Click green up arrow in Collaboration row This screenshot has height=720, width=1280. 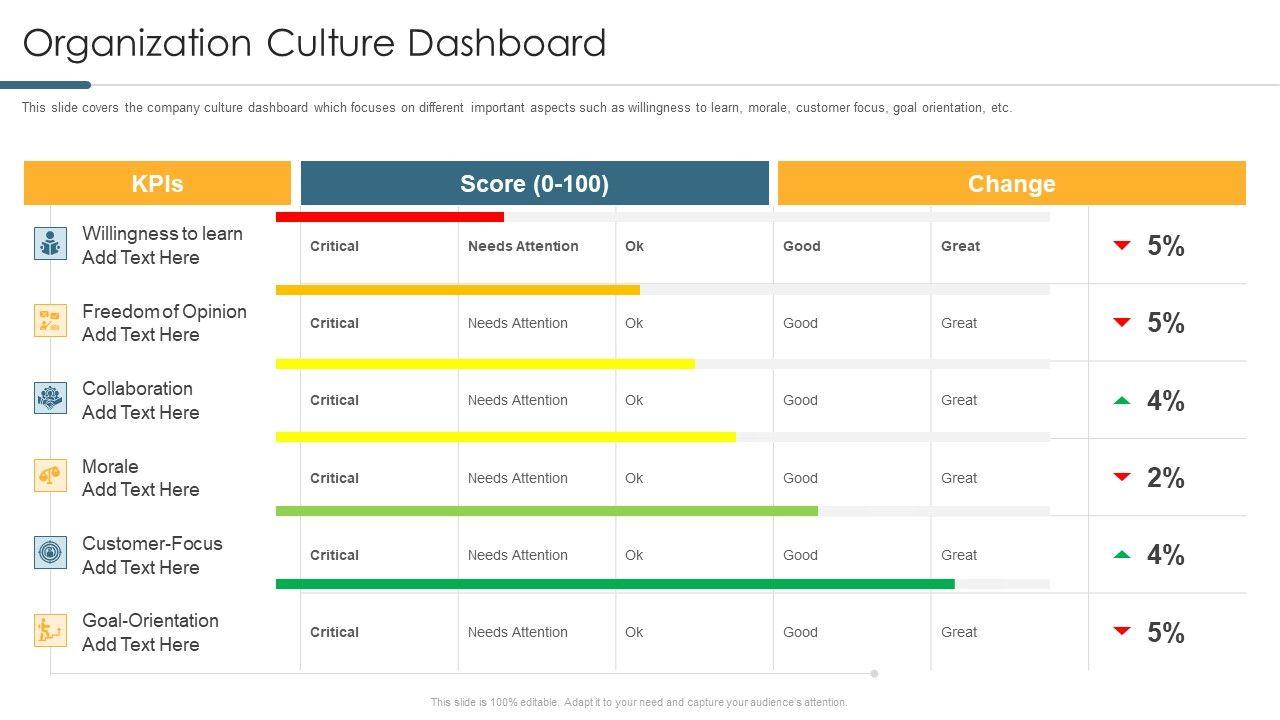click(1122, 400)
